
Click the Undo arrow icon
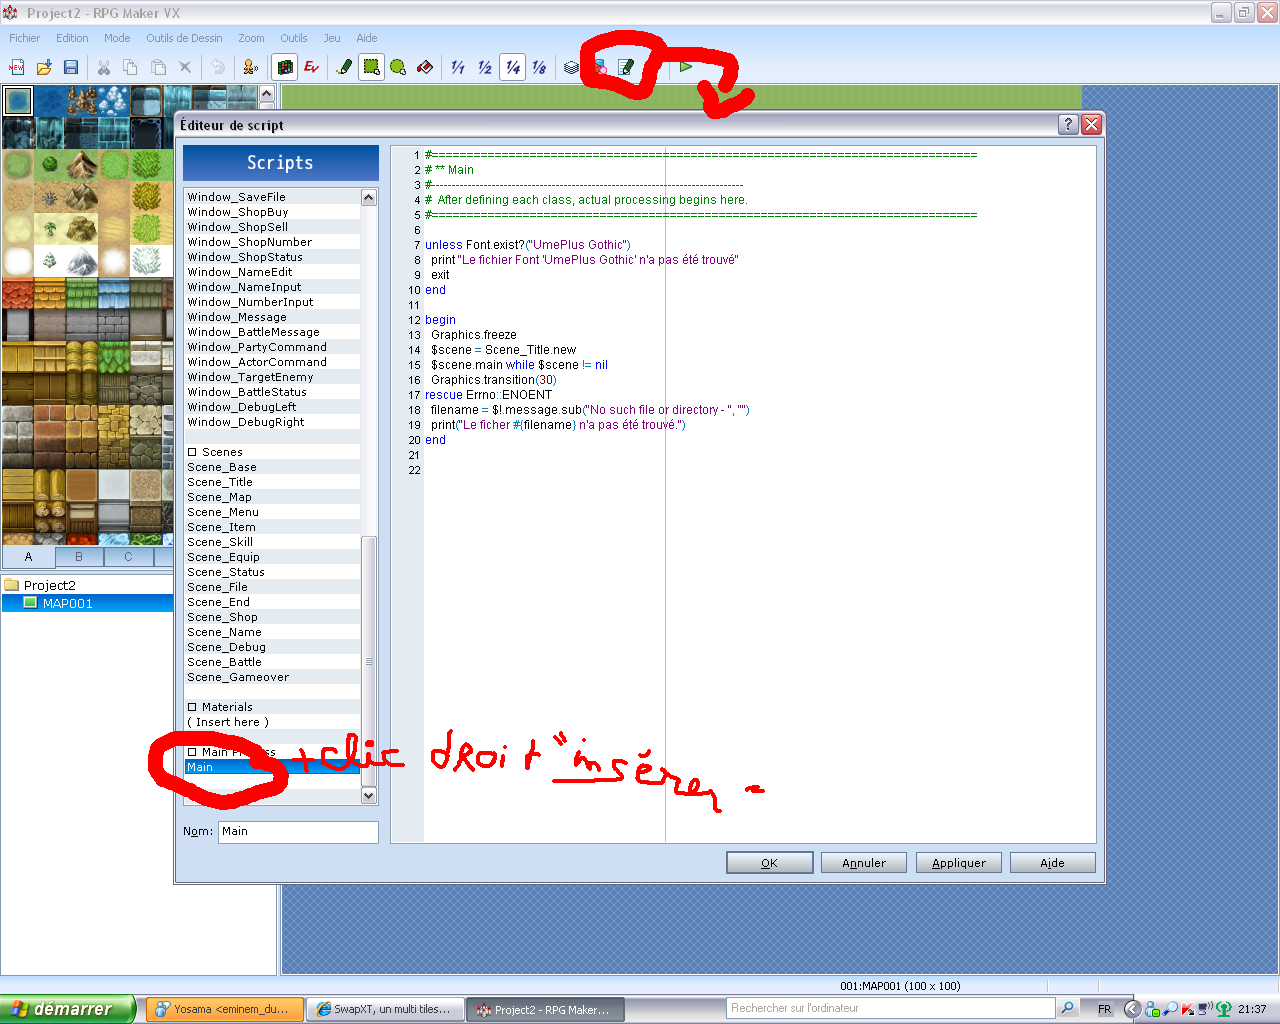[217, 67]
